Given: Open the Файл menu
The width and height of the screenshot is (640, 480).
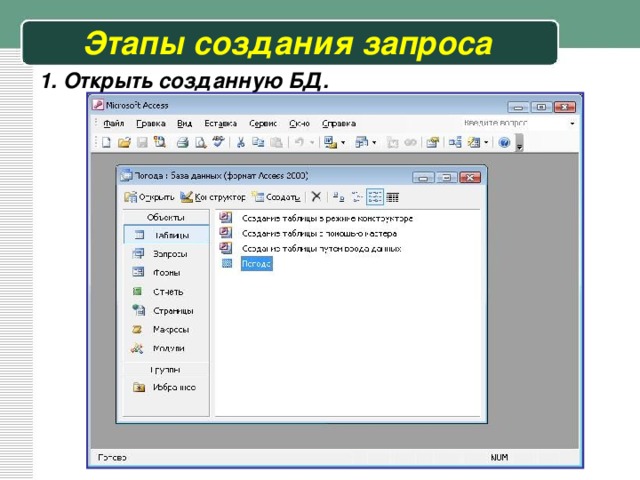Looking at the screenshot, I should tap(113, 123).
